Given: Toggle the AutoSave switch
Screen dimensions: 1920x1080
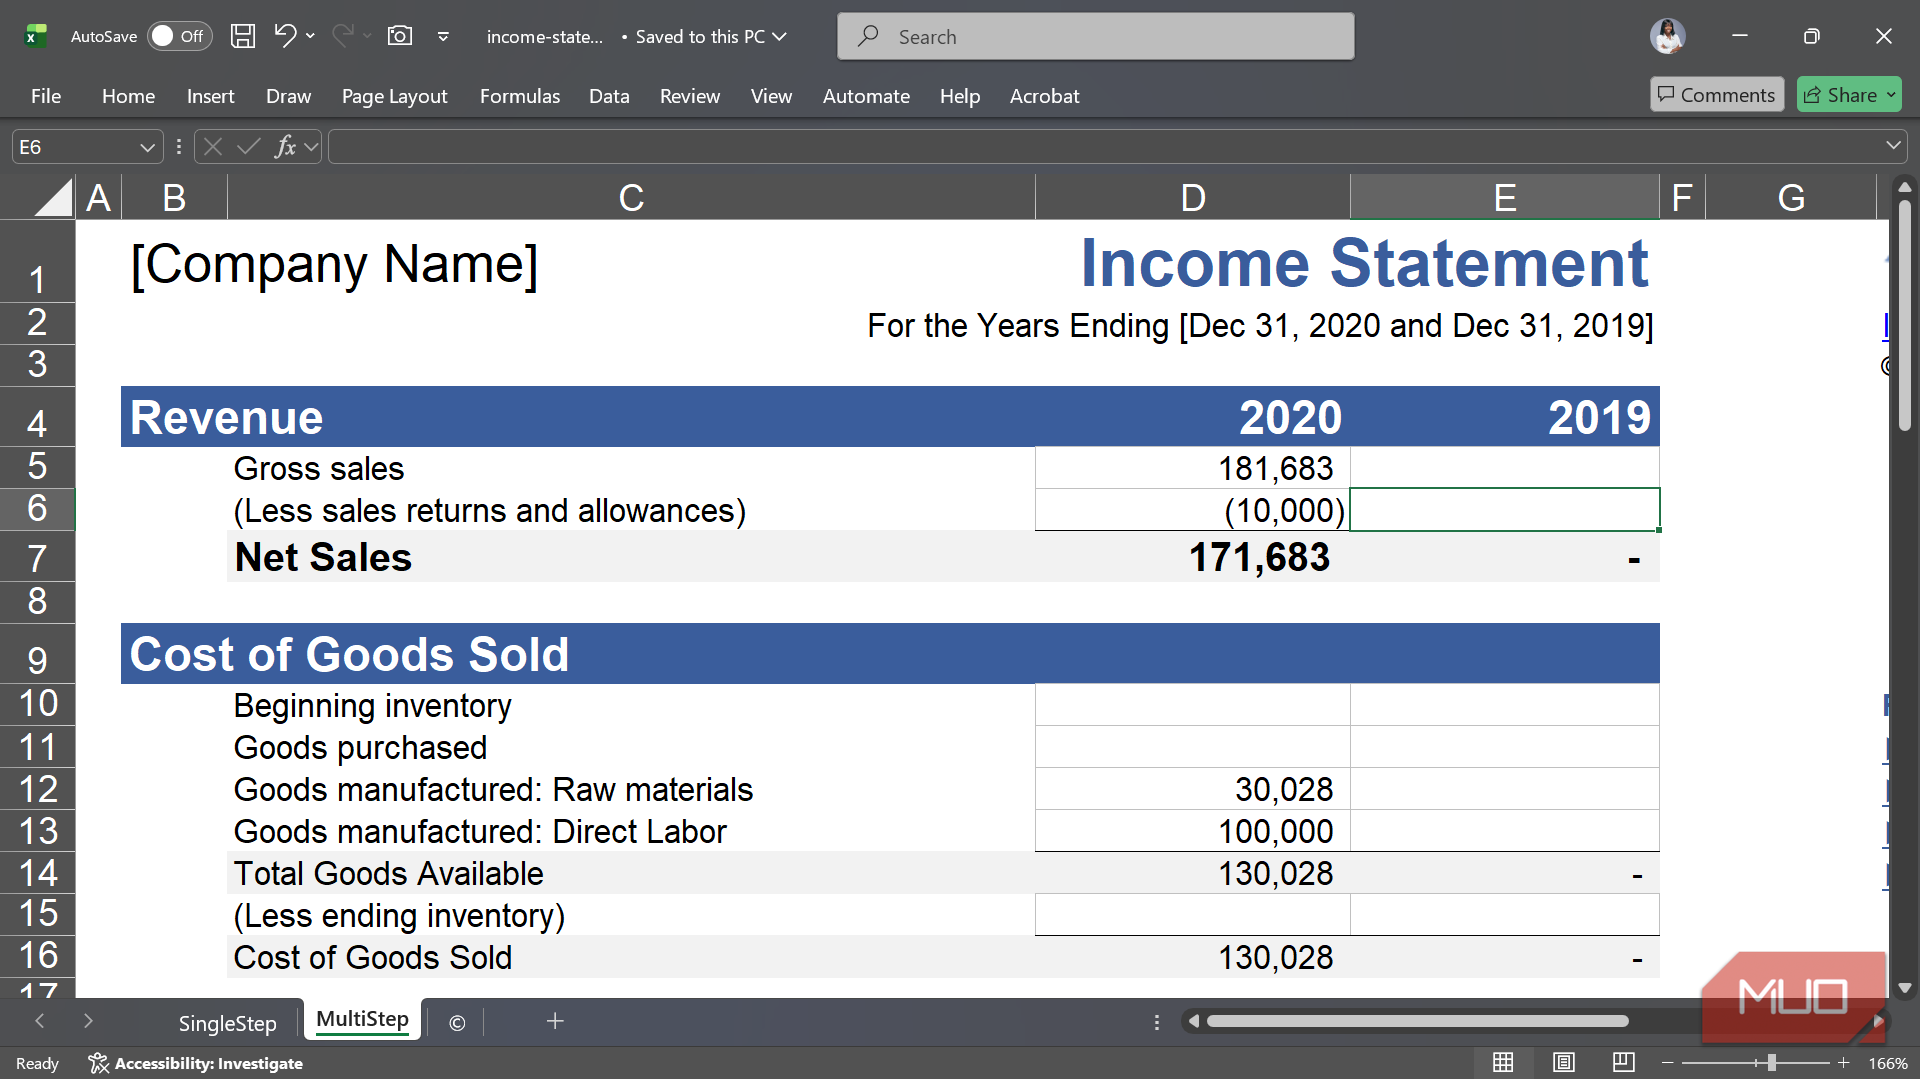Looking at the screenshot, I should click(180, 36).
